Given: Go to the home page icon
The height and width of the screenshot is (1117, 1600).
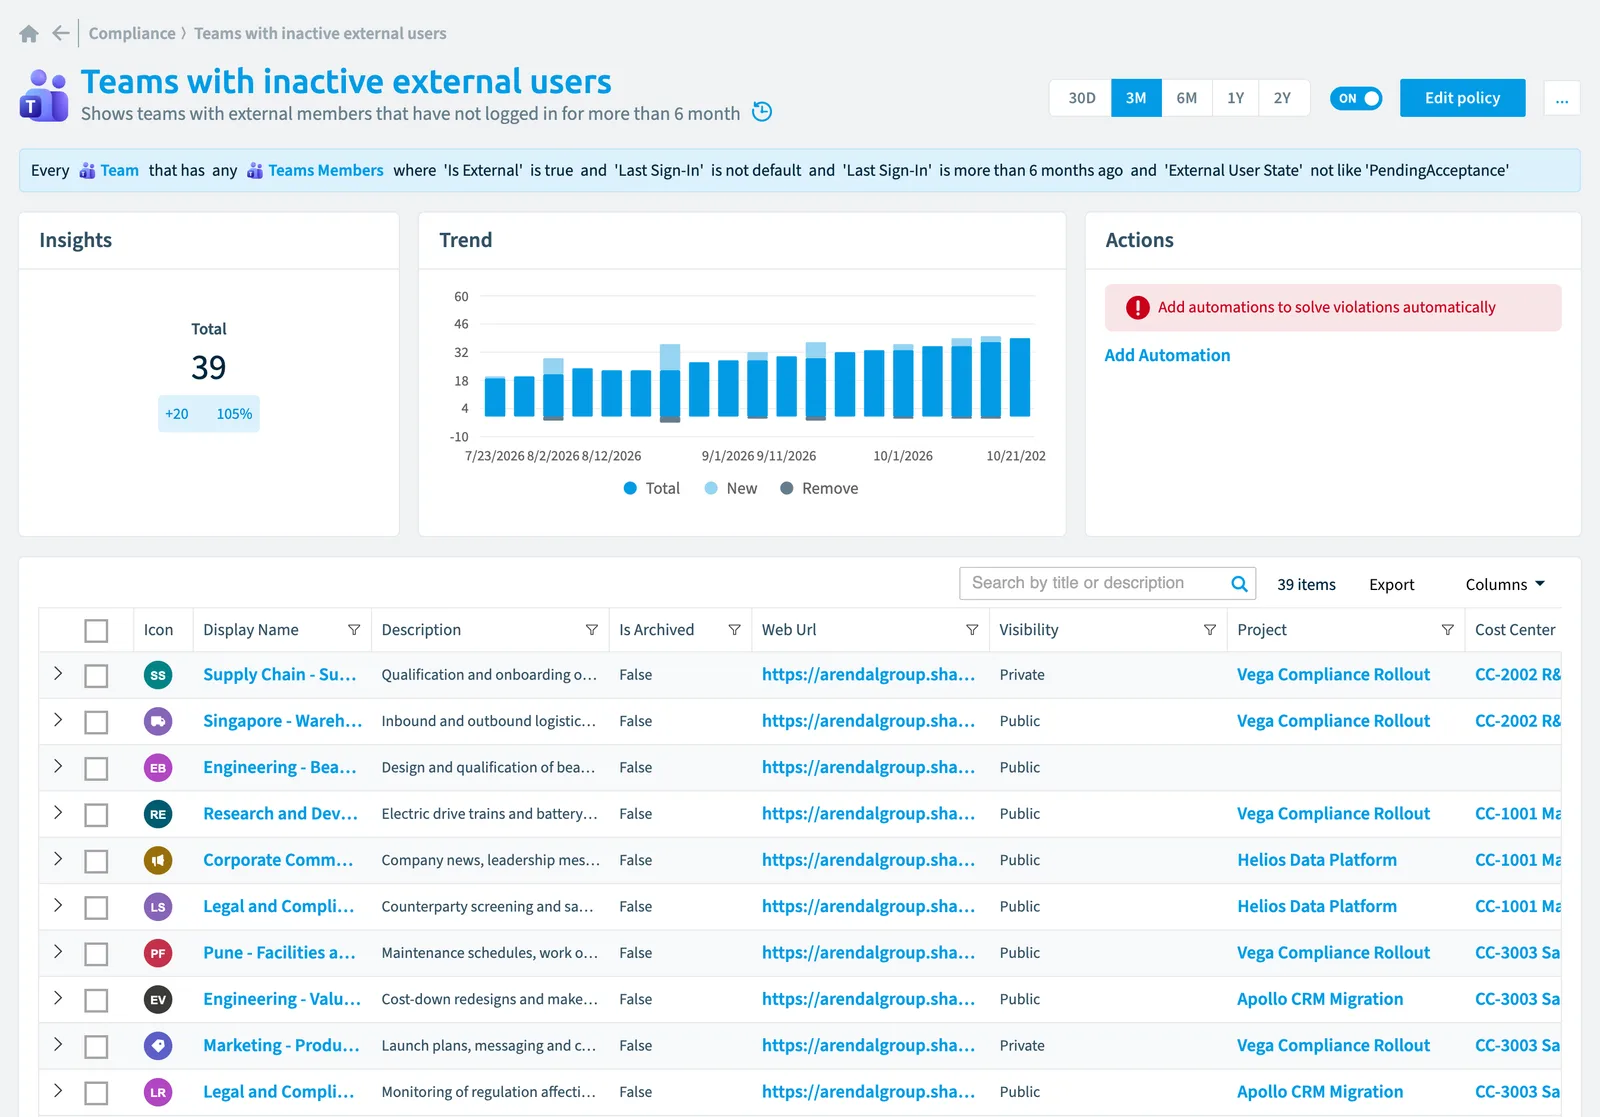Looking at the screenshot, I should click(29, 34).
